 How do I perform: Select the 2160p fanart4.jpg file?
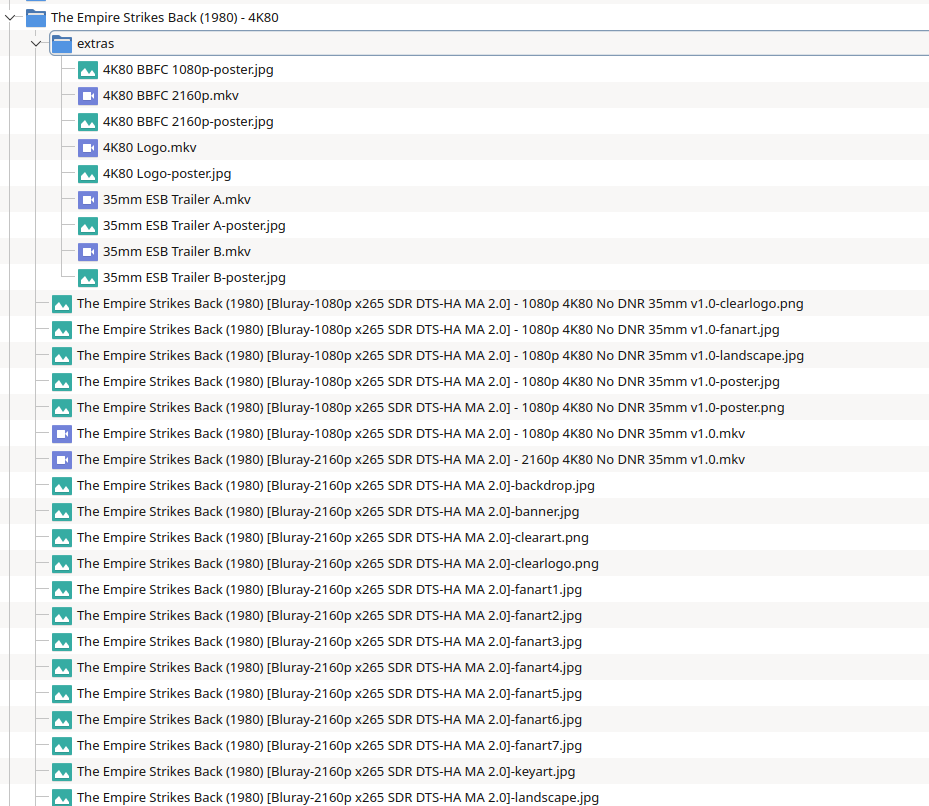[x=329, y=668]
